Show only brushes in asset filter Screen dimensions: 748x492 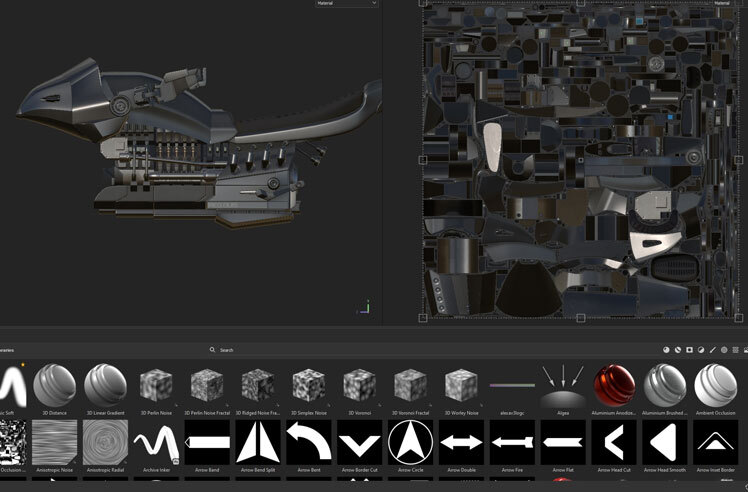[x=712, y=350]
